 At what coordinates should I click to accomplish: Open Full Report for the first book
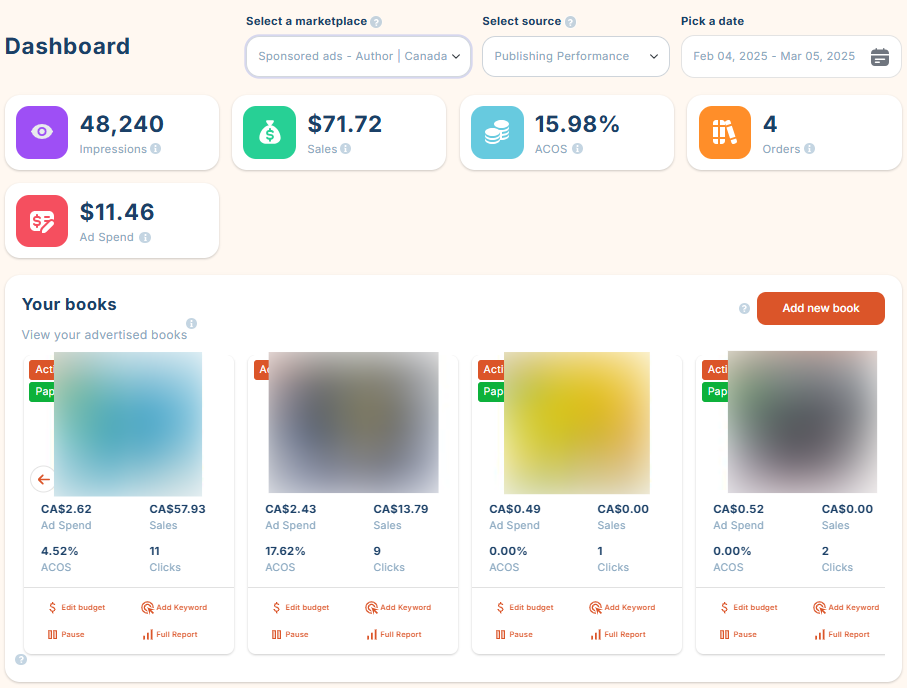tap(170, 635)
